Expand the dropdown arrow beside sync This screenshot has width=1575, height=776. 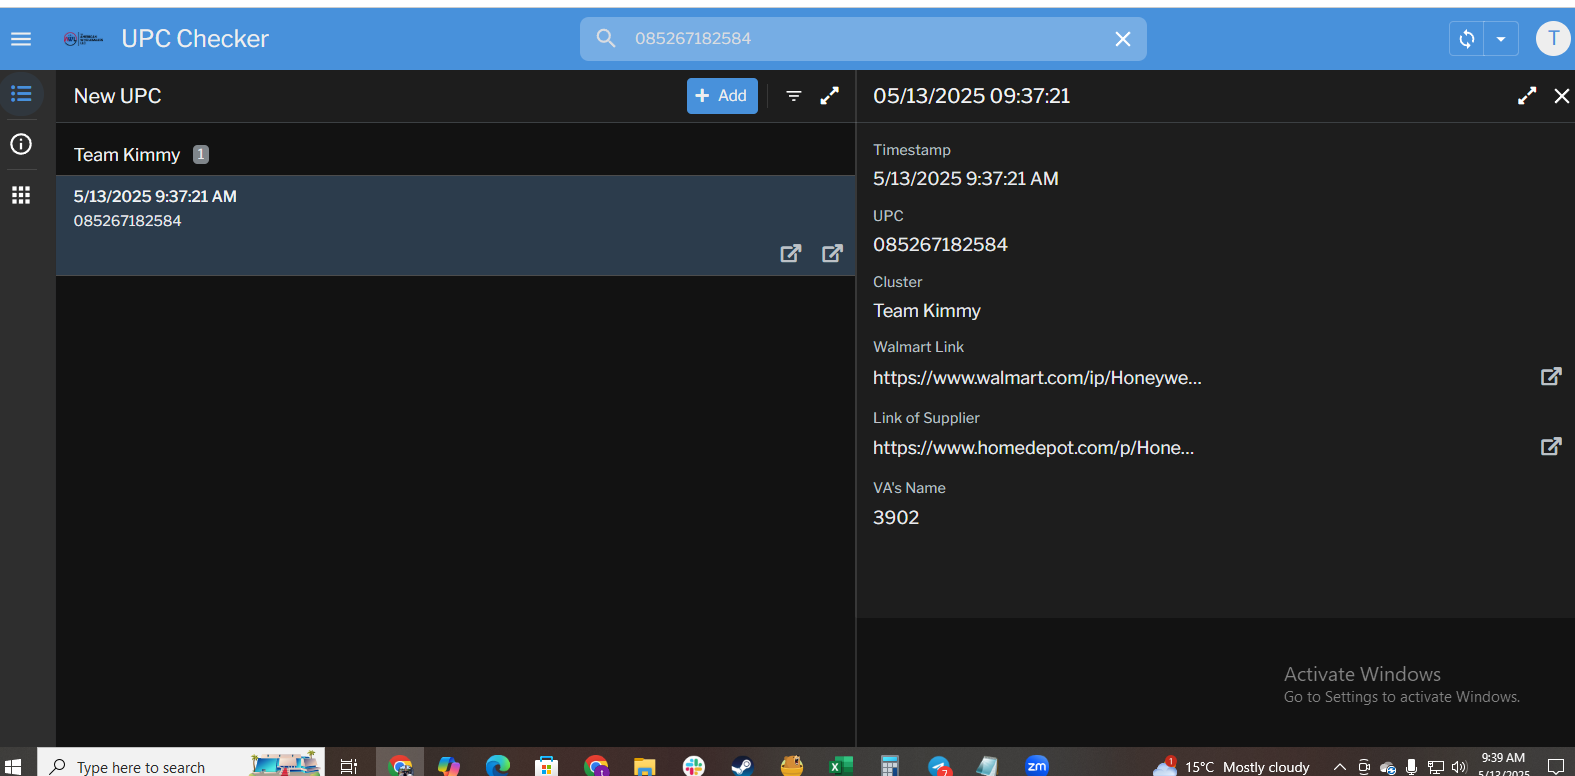tap(1501, 39)
